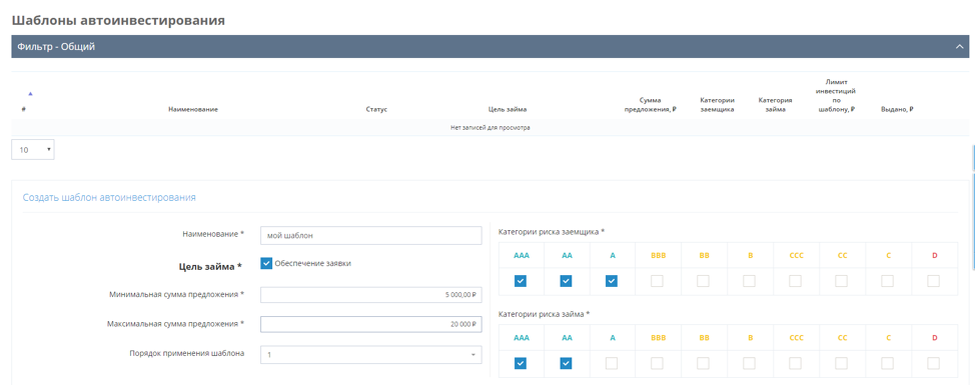Collapse the Фильтр - Общий panel chevron
The width and height of the screenshot is (975, 385).
[x=959, y=46]
